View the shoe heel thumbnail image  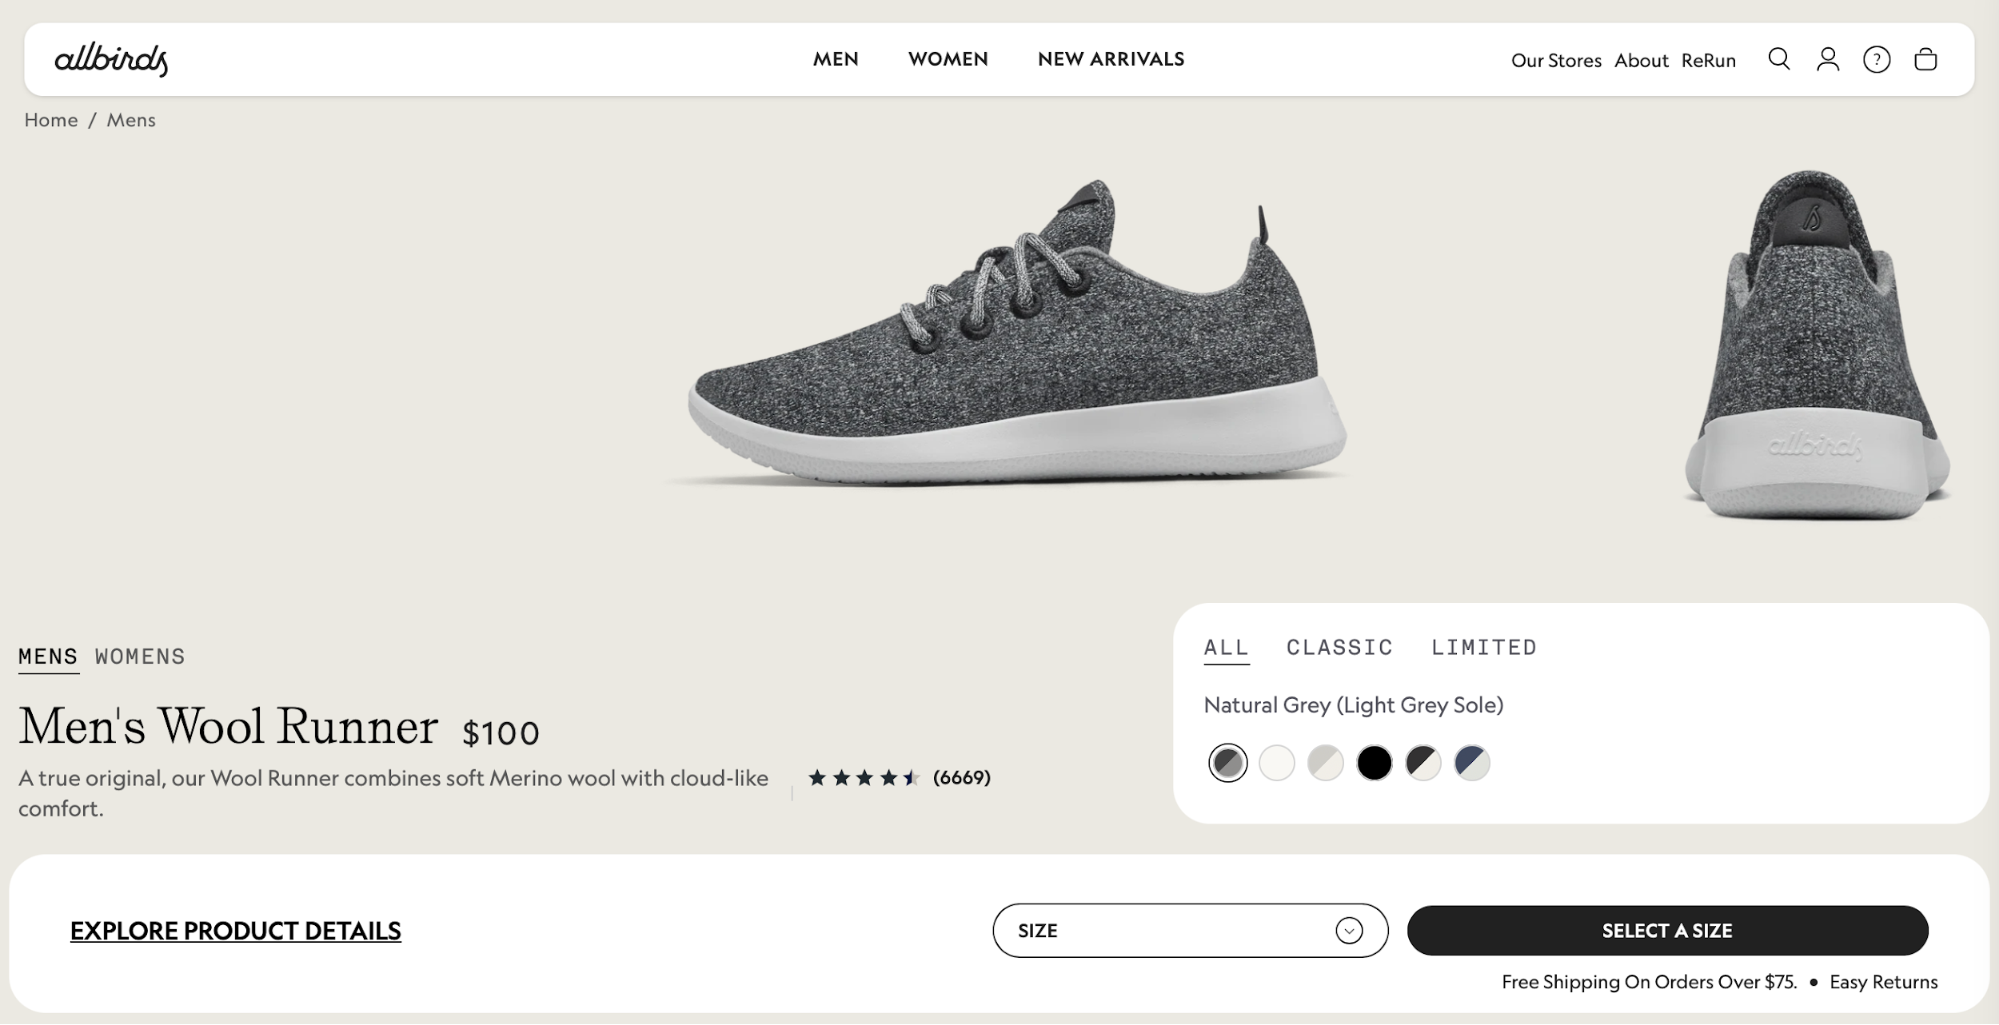[1815, 345]
